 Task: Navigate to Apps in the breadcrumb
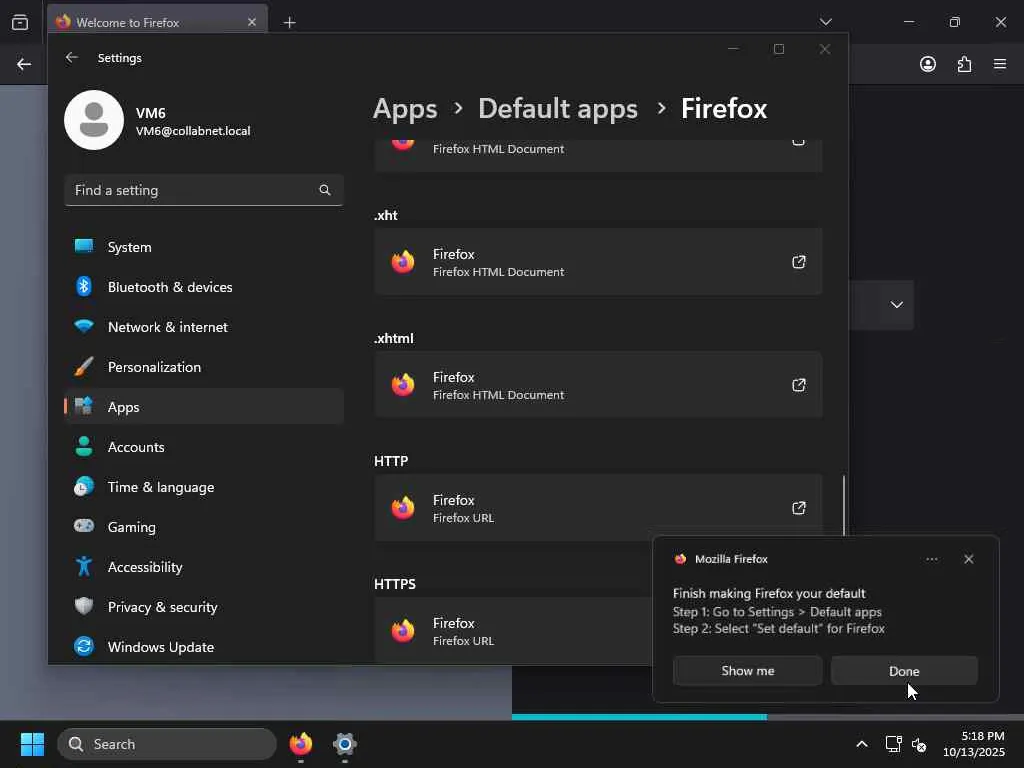pos(405,108)
